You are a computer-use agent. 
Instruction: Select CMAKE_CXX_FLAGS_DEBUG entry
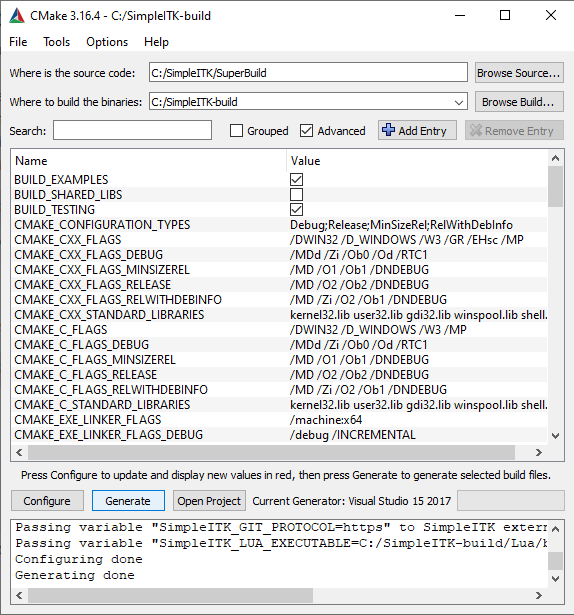[x=89, y=255]
